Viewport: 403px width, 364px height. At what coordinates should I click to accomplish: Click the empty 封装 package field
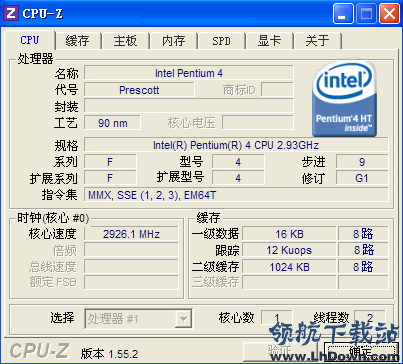tap(189, 106)
